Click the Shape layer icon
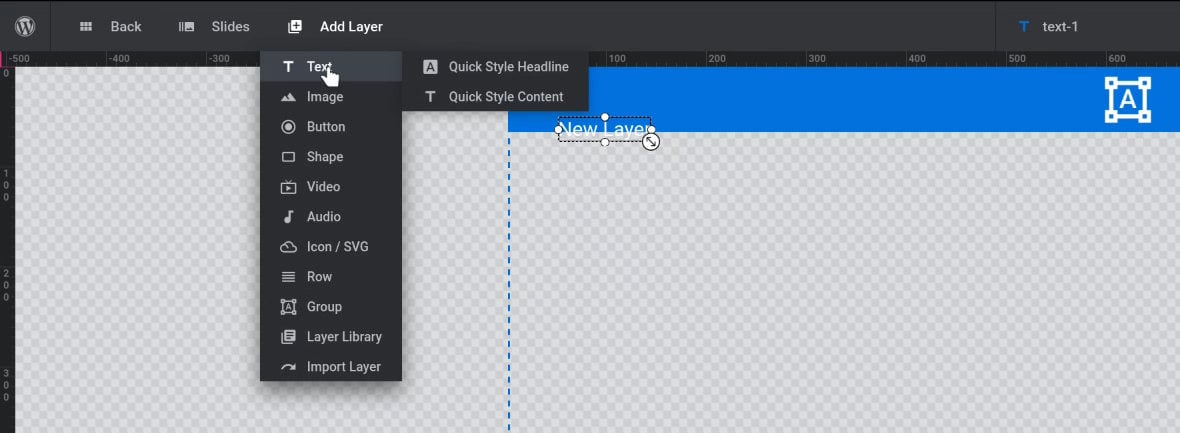The width and height of the screenshot is (1180, 433). 288,157
